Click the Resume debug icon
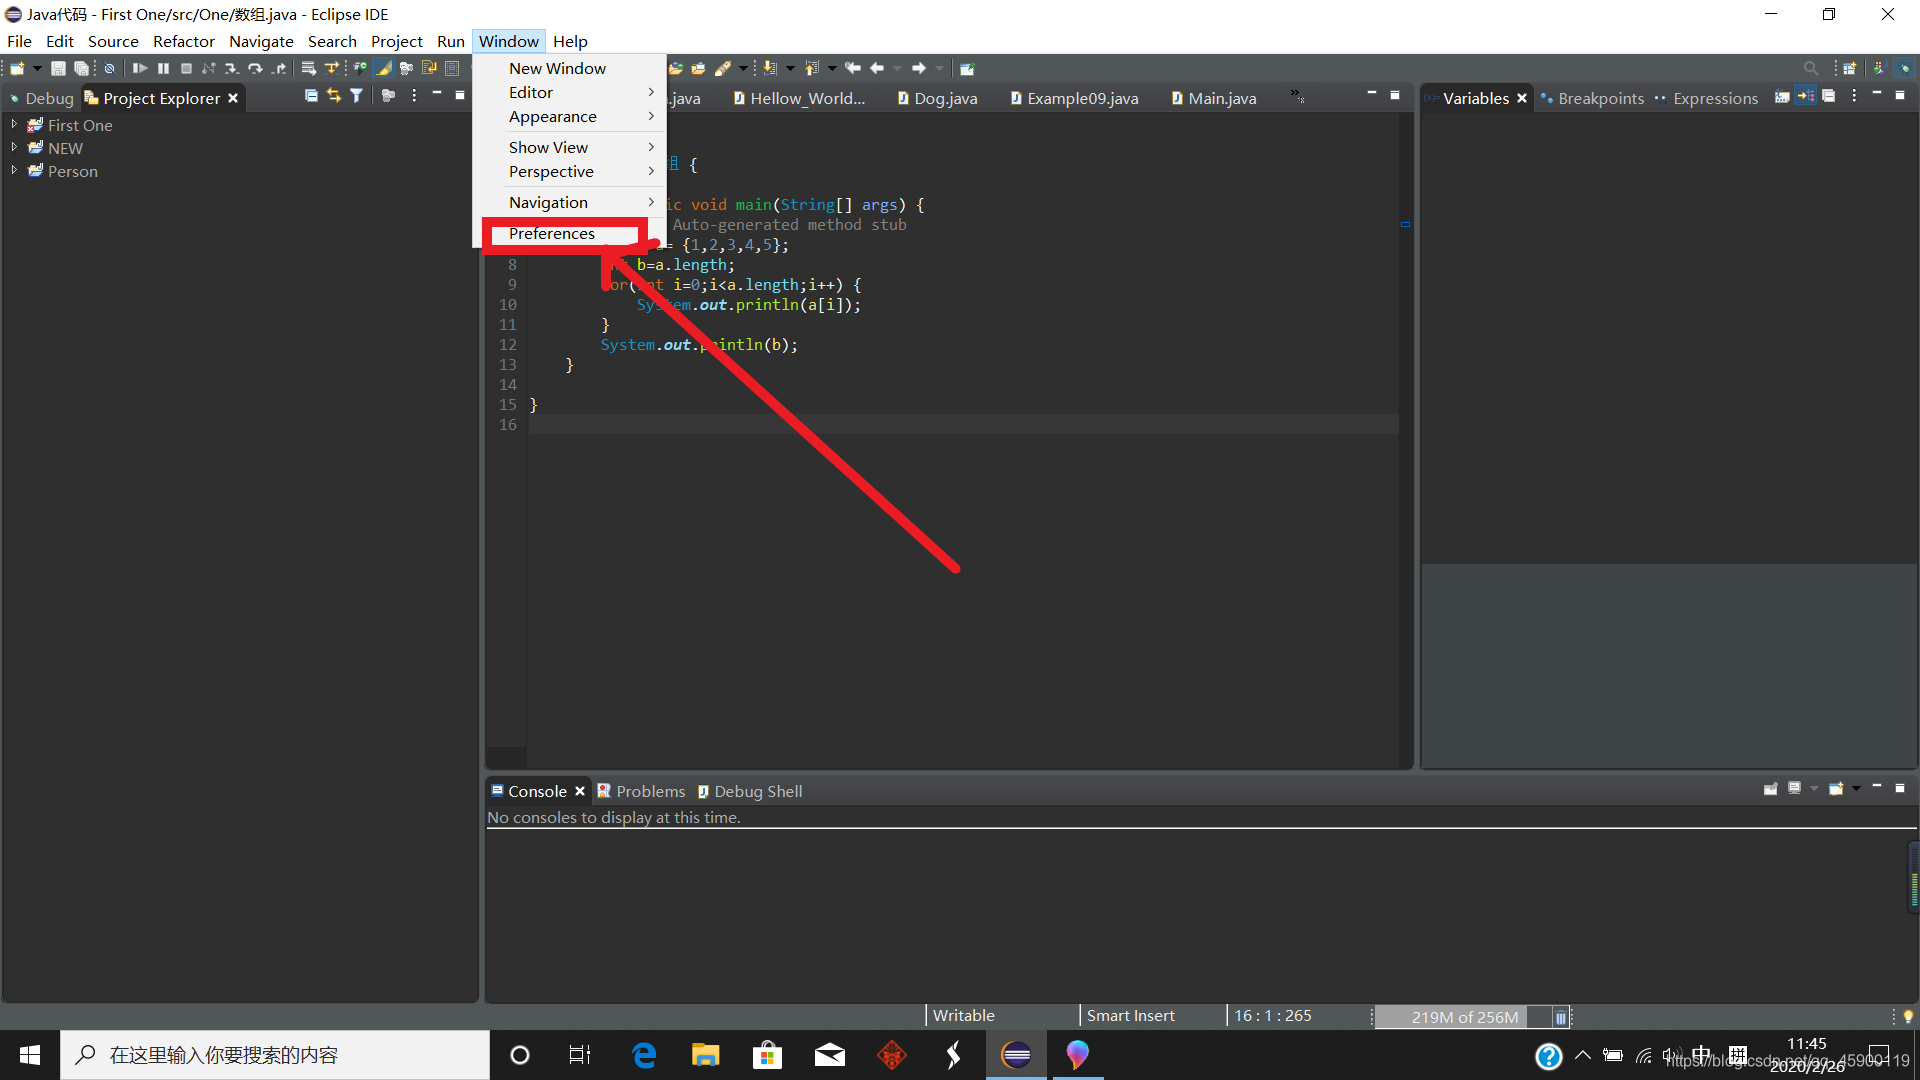 (140, 68)
